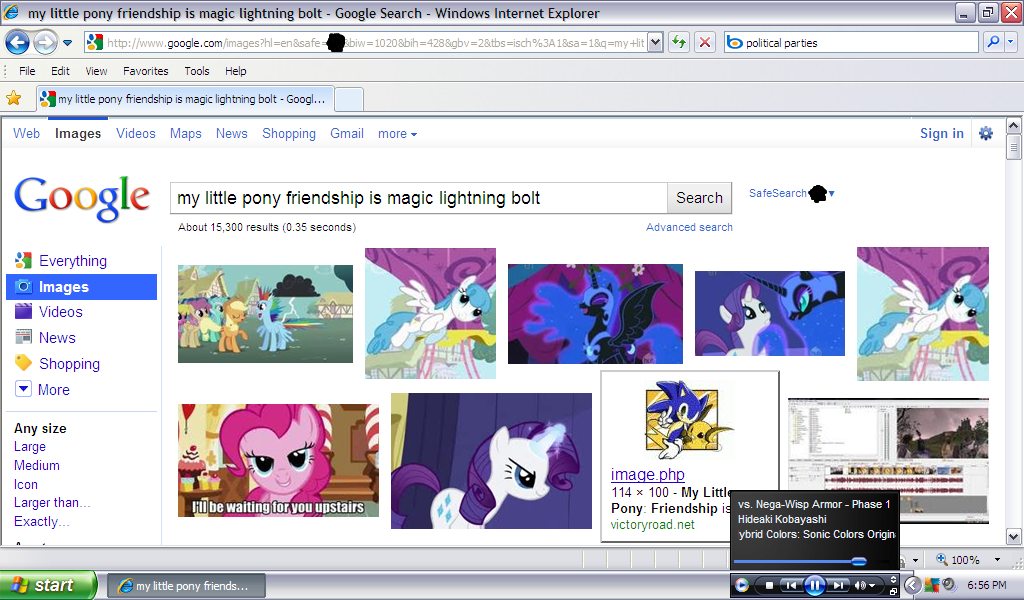The height and width of the screenshot is (600, 1024).
Task: Open the Favorites star icon
Action: click(14, 98)
